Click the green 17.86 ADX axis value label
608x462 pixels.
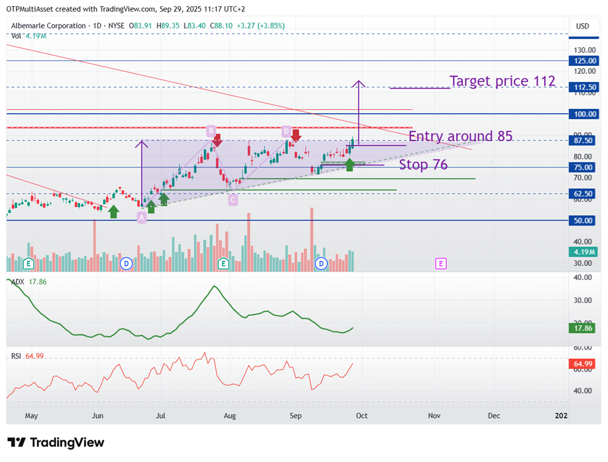point(582,328)
